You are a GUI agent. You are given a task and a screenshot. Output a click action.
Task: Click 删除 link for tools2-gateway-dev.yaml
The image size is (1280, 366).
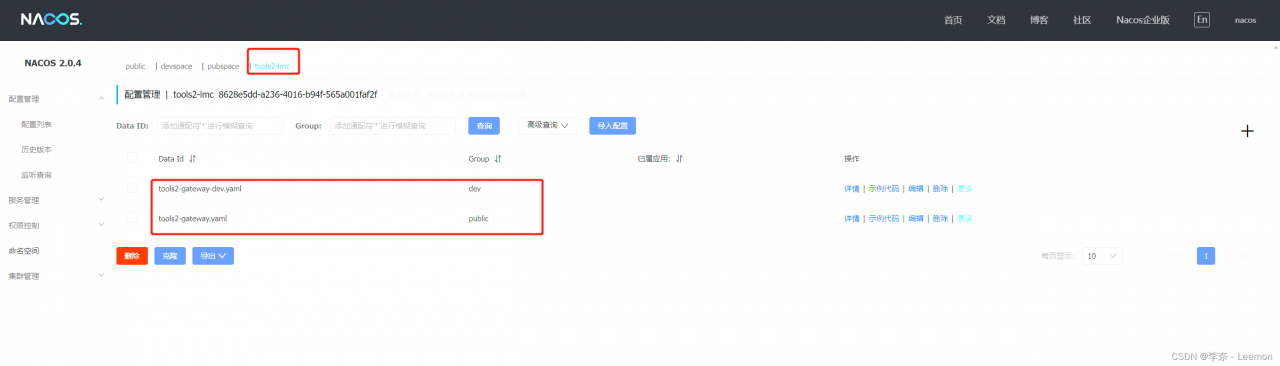[940, 188]
